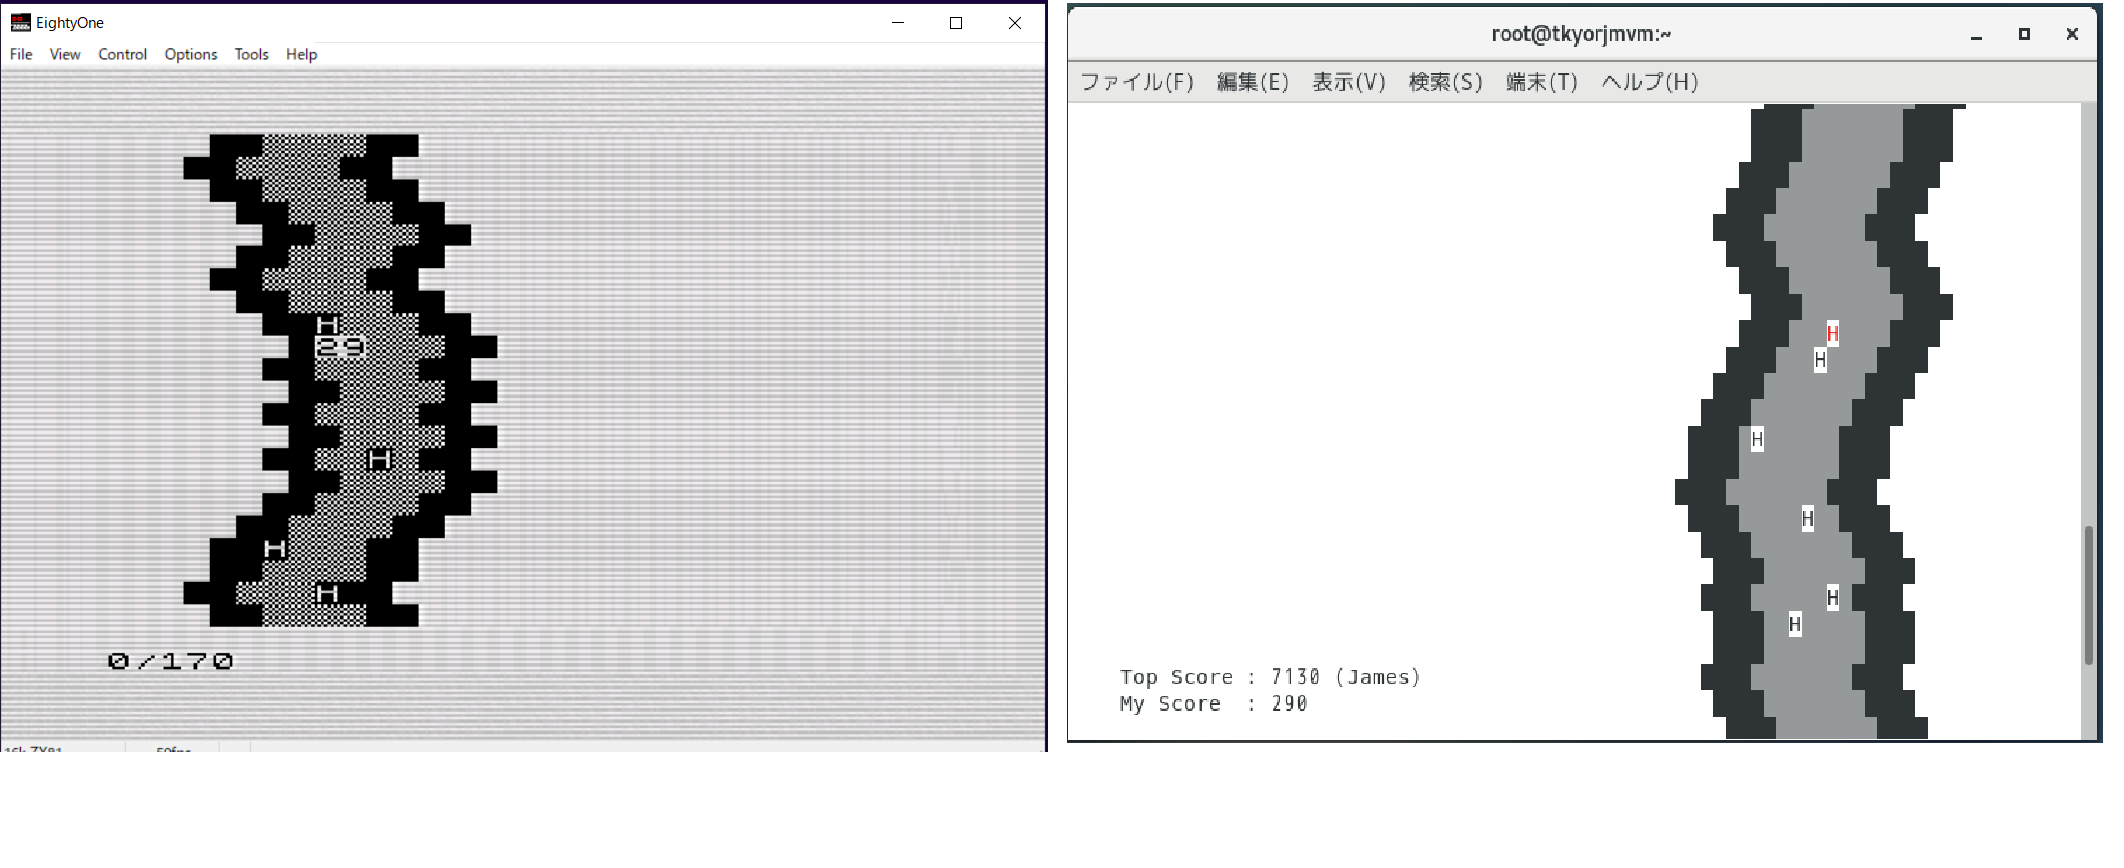Viewport: 2124px width, 868px height.
Task: Open the File menu in EightyOne
Action: (x=21, y=54)
